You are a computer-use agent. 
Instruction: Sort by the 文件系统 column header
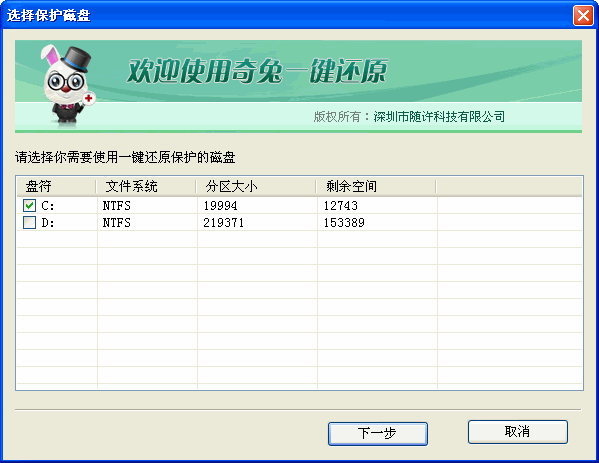(x=146, y=186)
